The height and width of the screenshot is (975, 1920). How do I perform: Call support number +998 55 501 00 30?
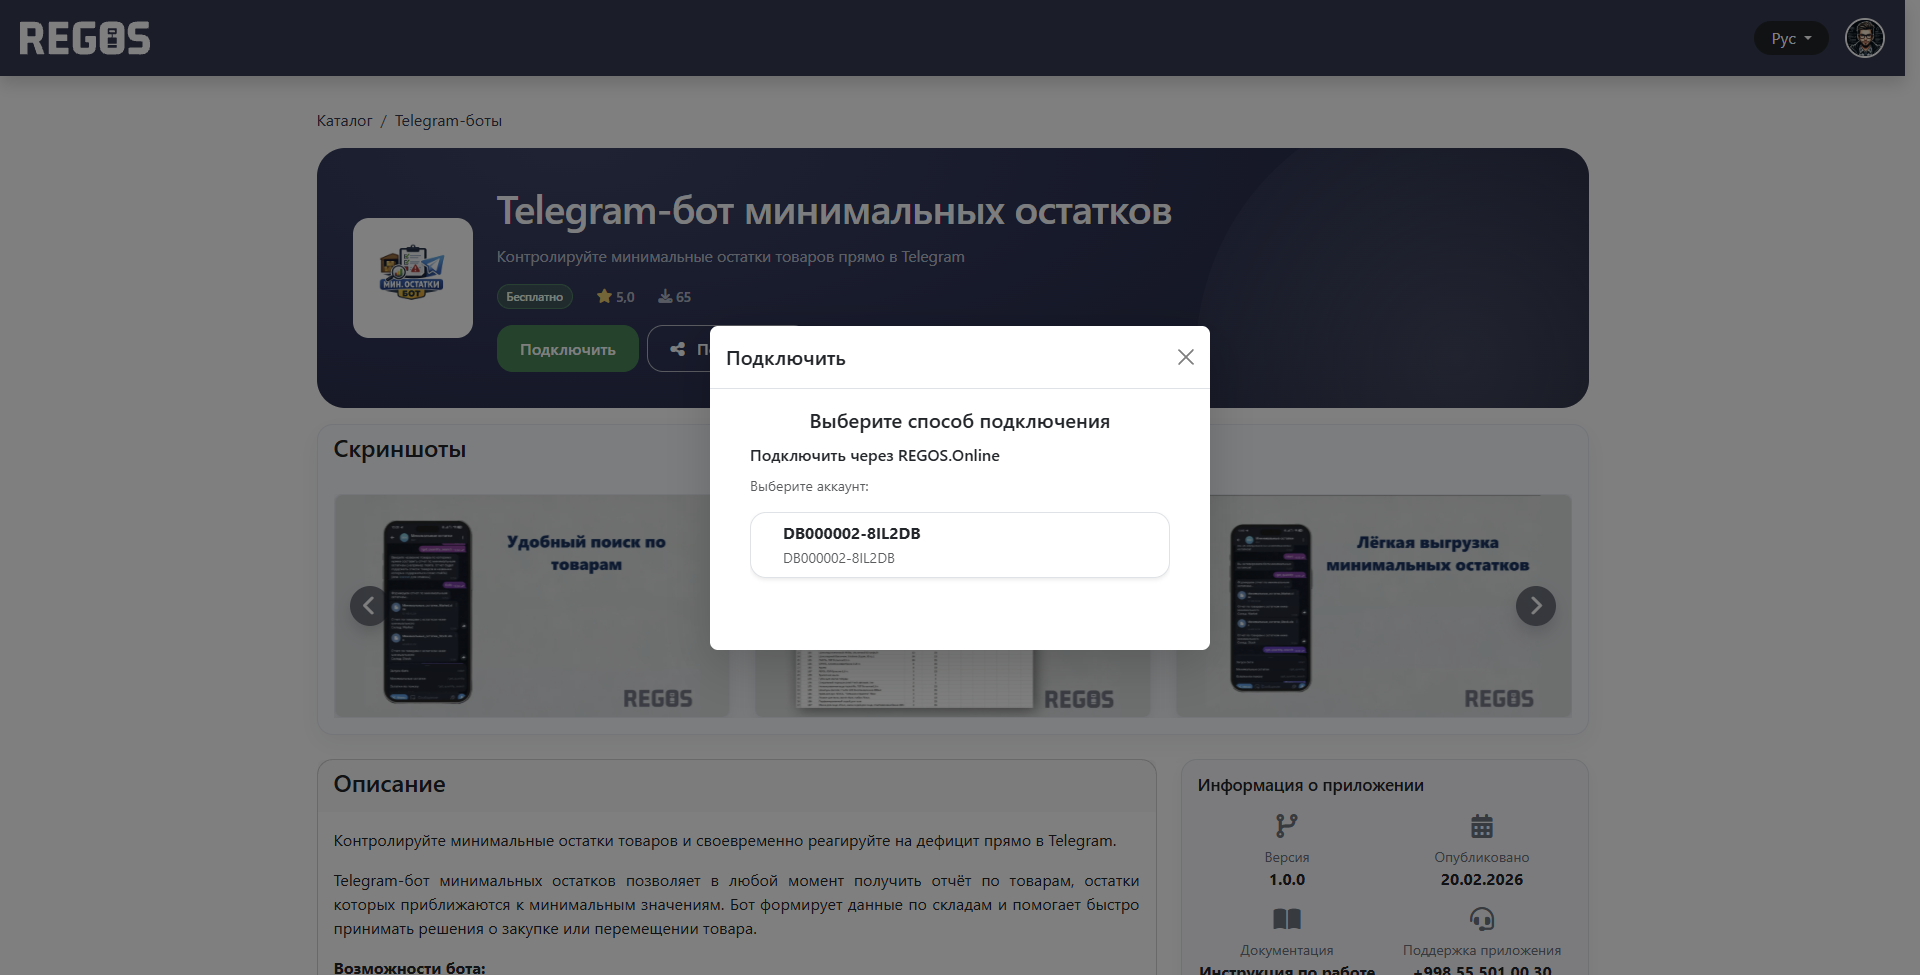(1481, 970)
